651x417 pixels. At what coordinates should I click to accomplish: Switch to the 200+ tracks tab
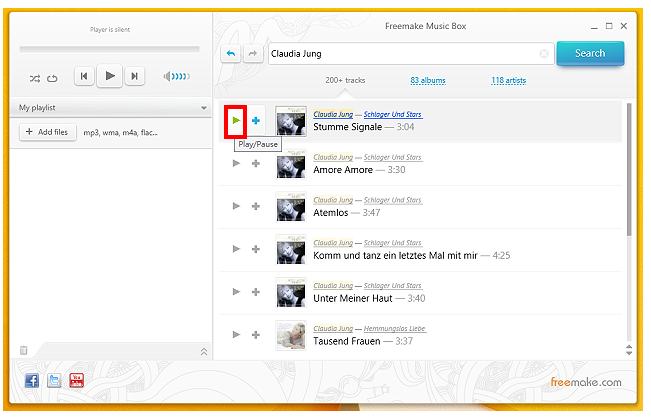[x=345, y=80]
